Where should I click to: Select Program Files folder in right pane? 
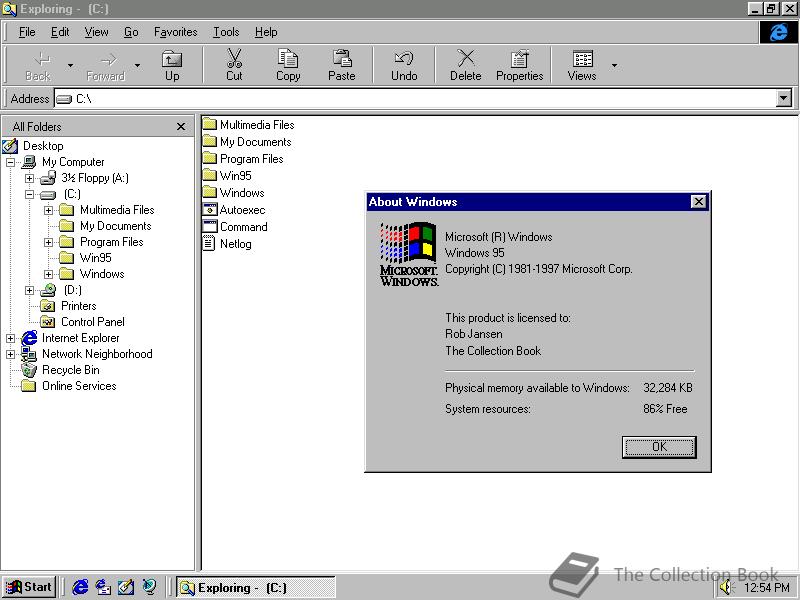pos(243,159)
